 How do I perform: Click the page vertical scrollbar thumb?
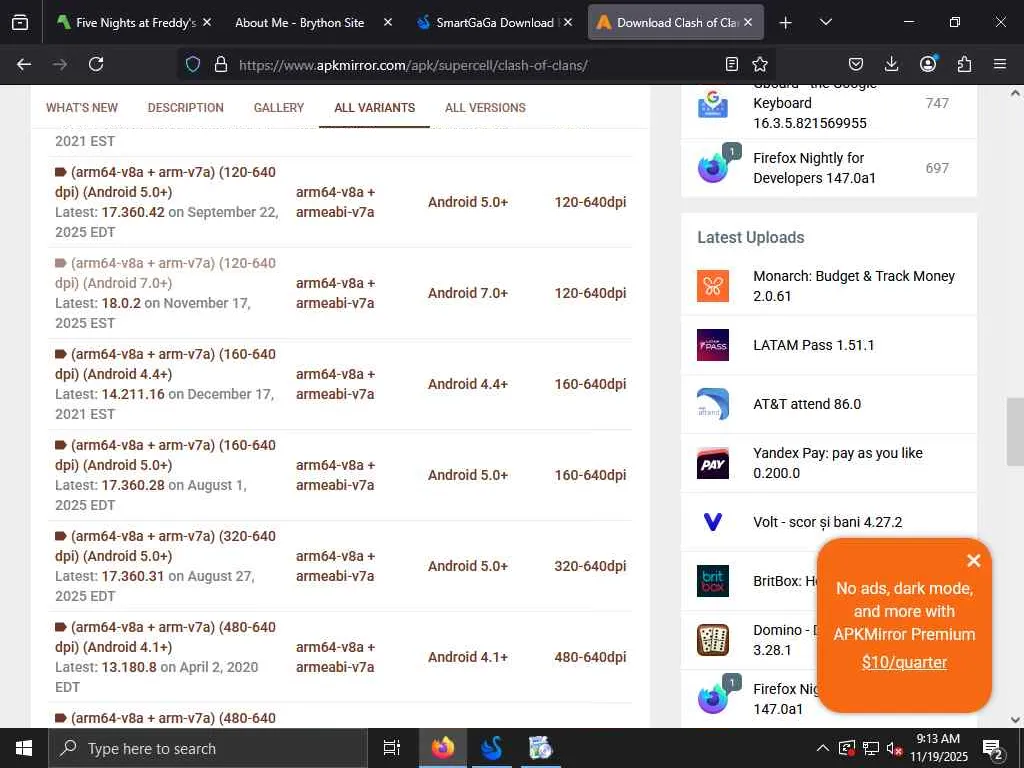tap(1015, 431)
